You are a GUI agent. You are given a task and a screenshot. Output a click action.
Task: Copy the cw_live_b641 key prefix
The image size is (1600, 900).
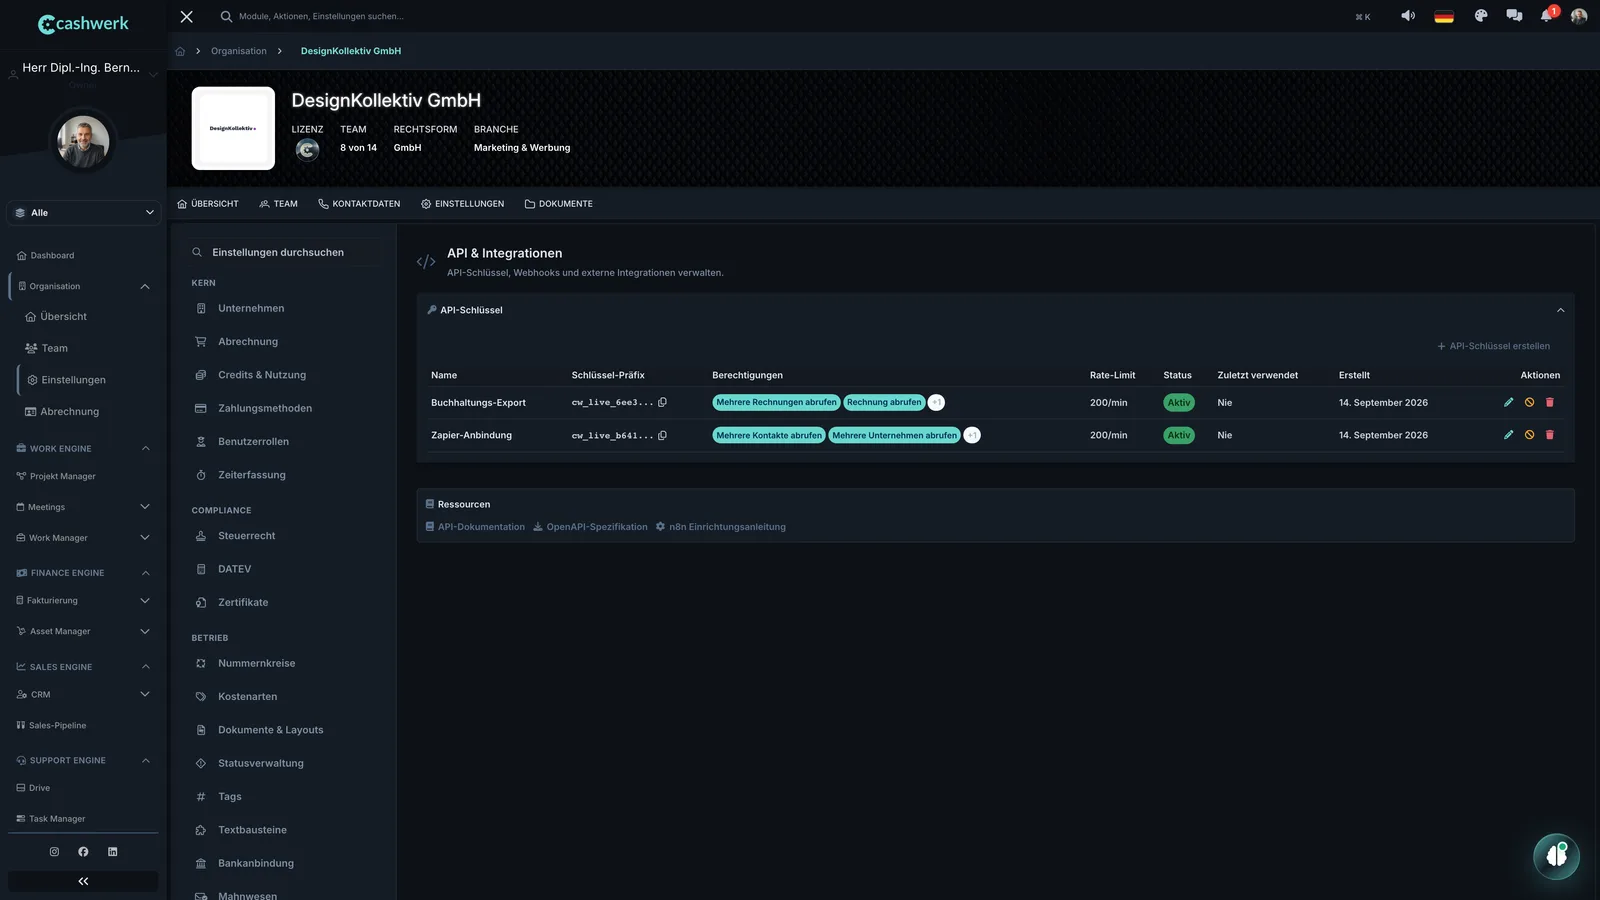(662, 435)
